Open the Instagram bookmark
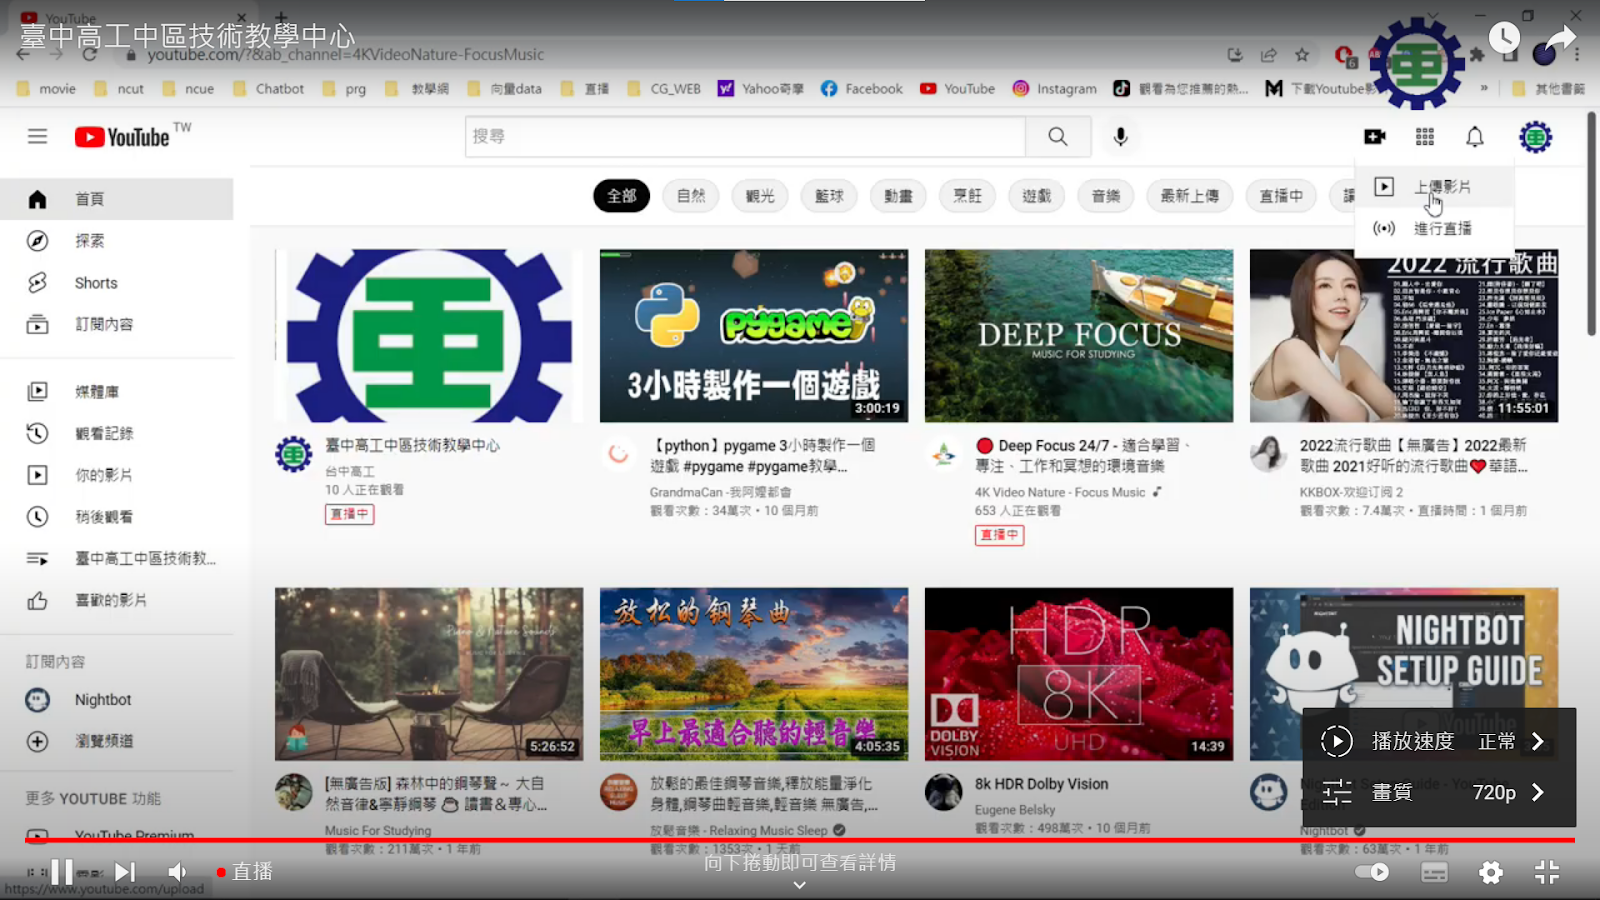This screenshot has height=900, width=1600. point(1055,89)
